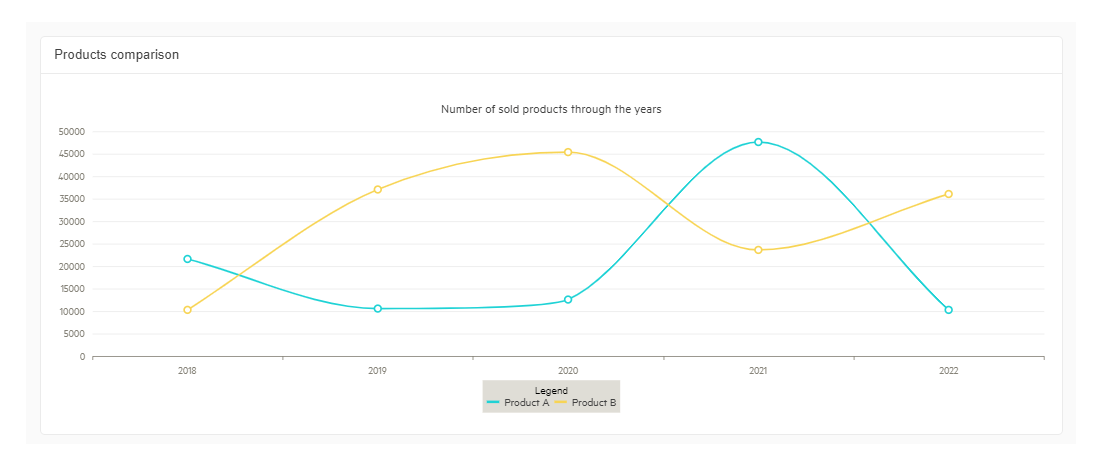Toggle Product B series in legend
The width and height of the screenshot is (1099, 465).
pyautogui.click(x=594, y=403)
